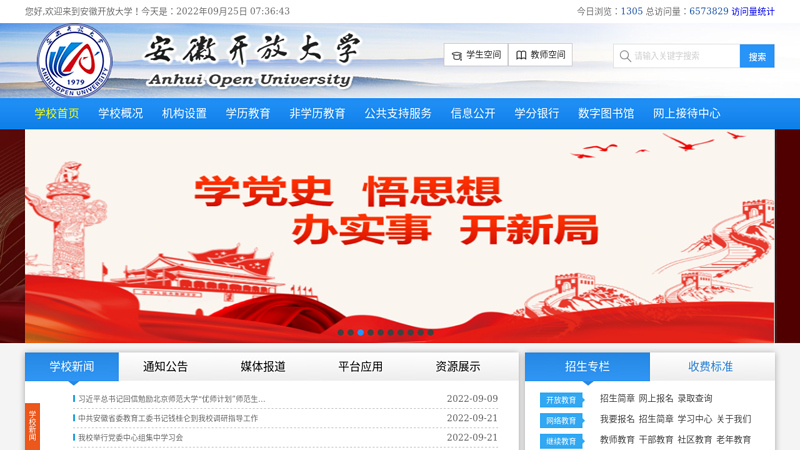
Task: Open 关于我们 link
Action: [734, 419]
